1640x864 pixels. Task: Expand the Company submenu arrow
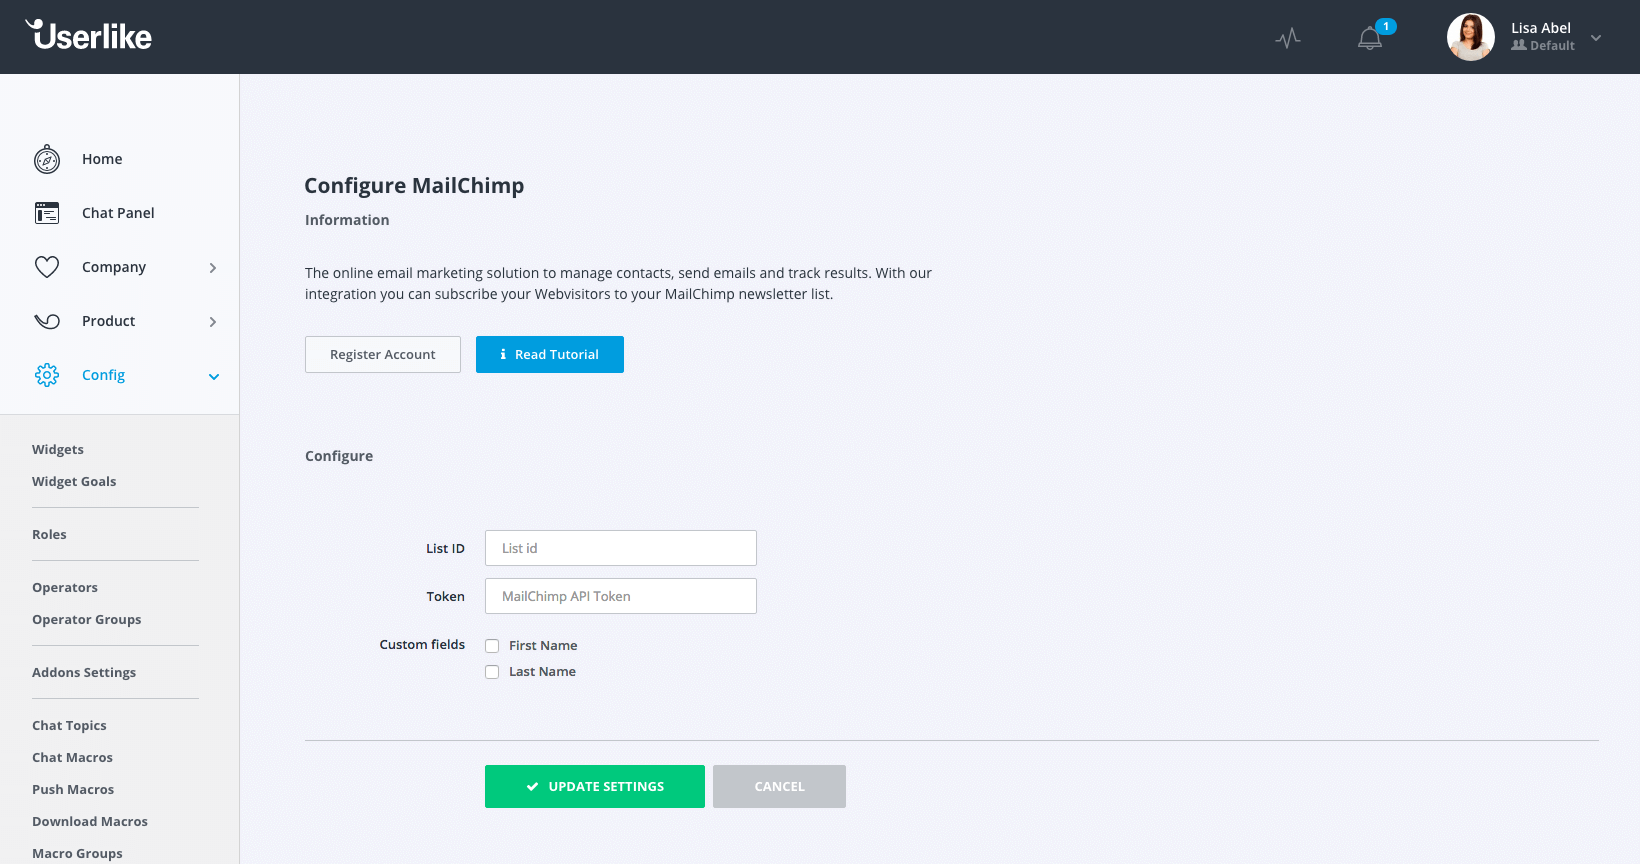(x=213, y=268)
